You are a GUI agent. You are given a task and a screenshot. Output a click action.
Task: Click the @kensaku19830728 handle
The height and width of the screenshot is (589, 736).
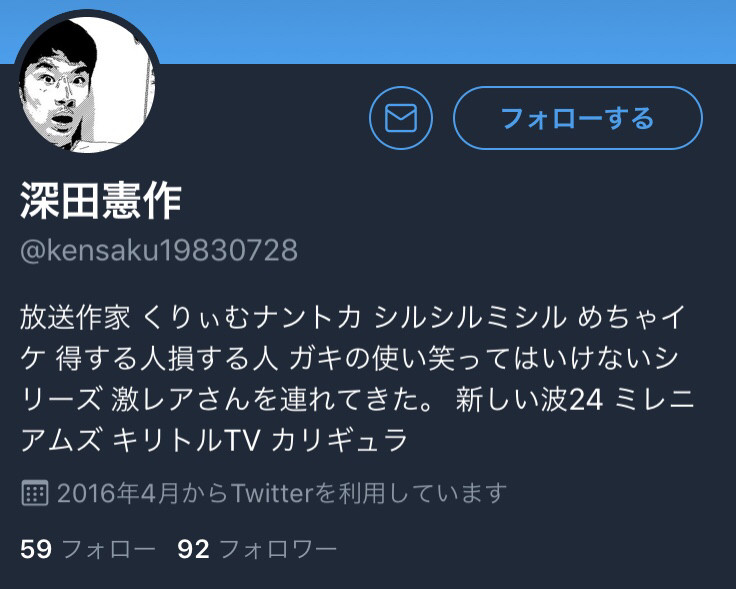(x=159, y=250)
